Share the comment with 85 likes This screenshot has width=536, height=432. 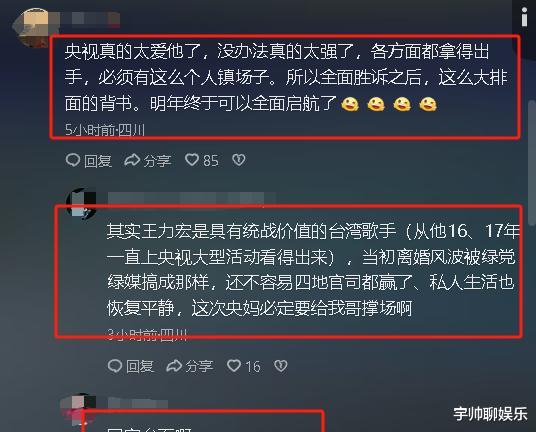[x=147, y=160]
